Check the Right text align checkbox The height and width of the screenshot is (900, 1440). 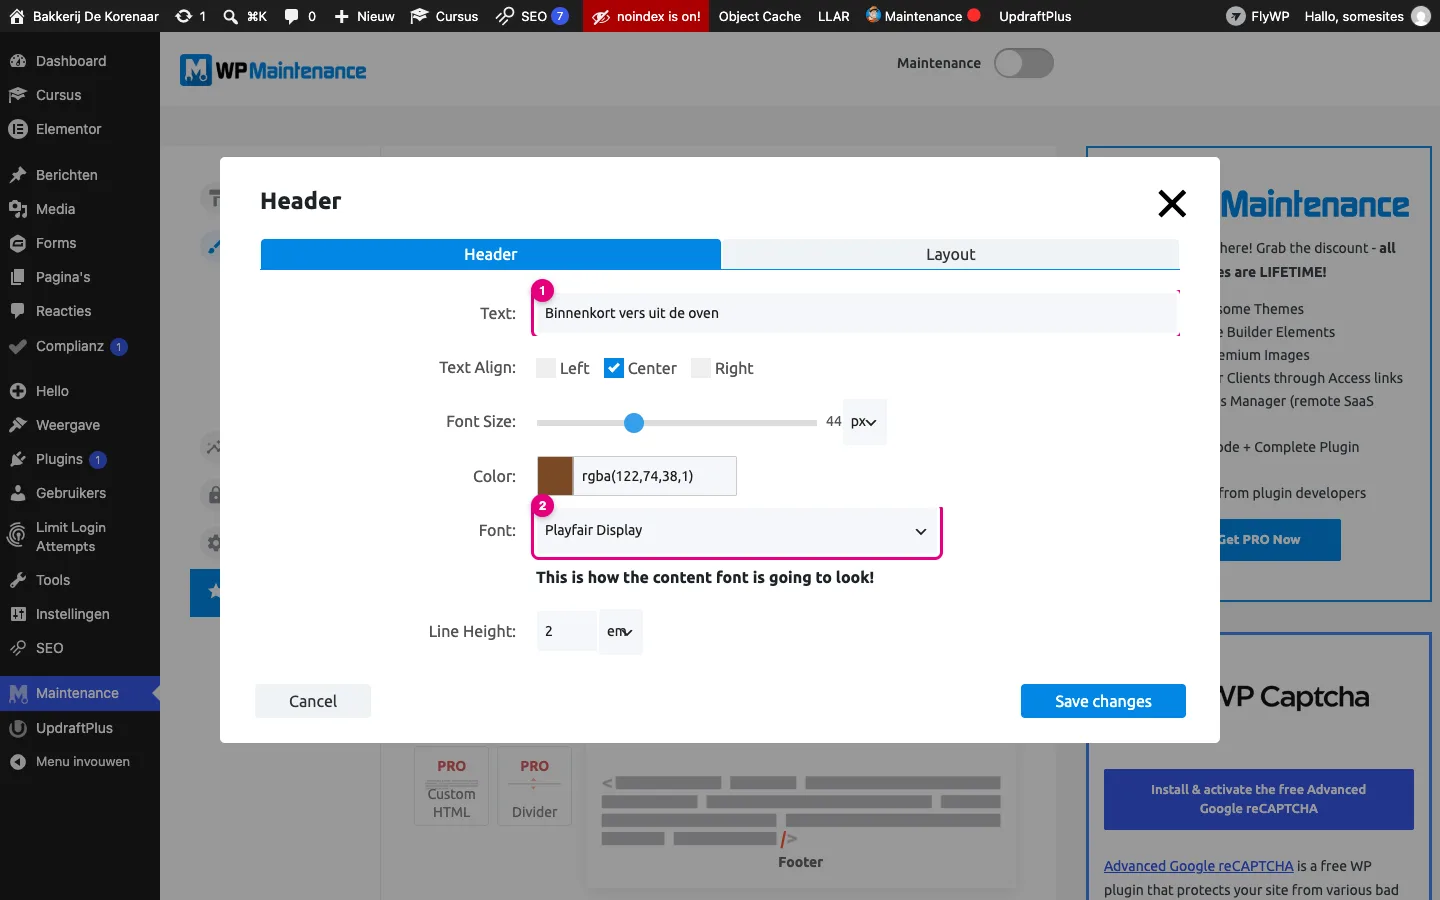pos(701,368)
